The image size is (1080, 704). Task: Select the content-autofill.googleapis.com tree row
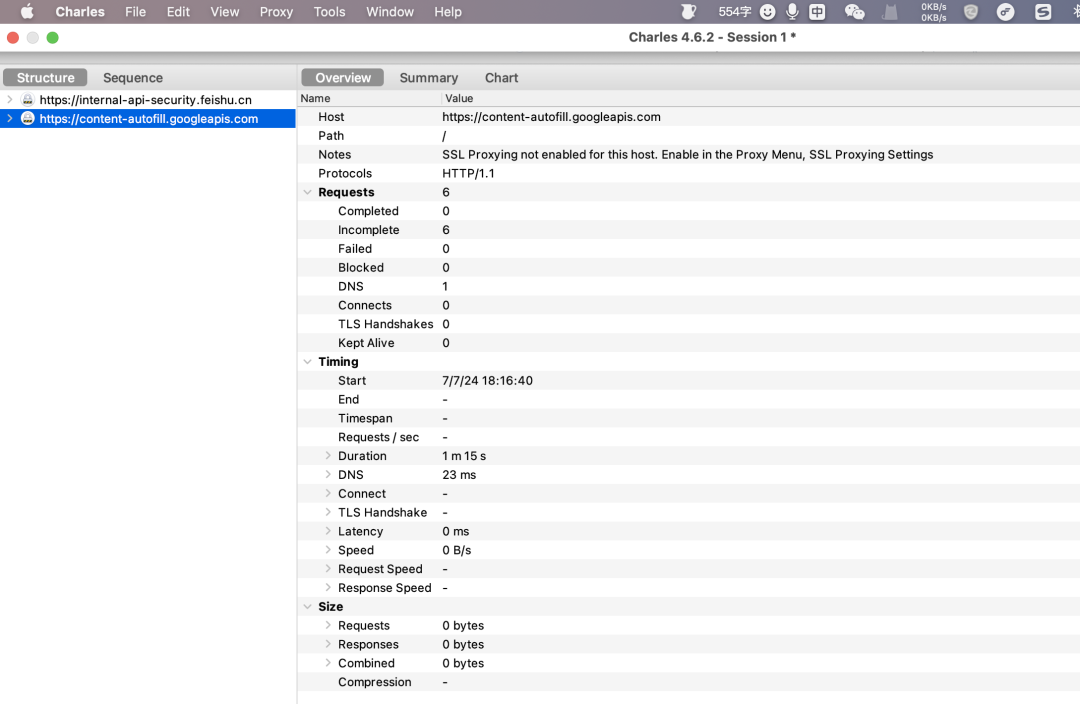(x=148, y=118)
